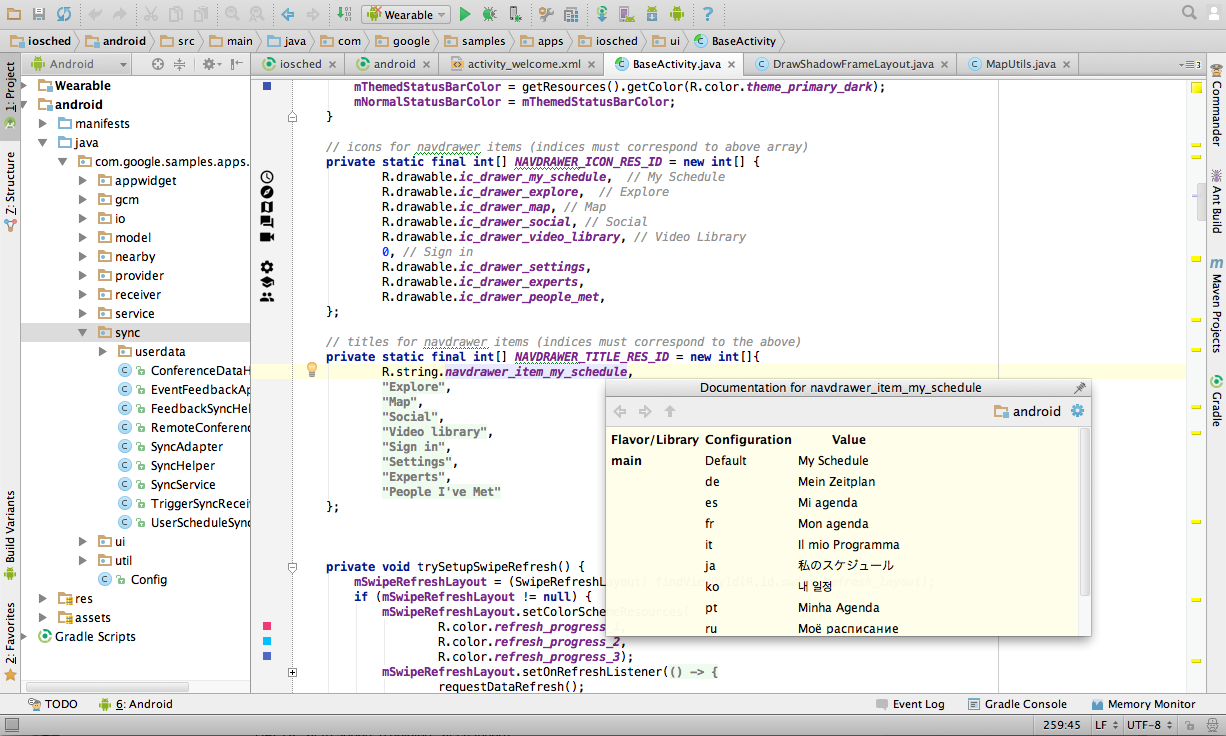Open the Help question mark icon
This screenshot has width=1226, height=736.
point(707,14)
